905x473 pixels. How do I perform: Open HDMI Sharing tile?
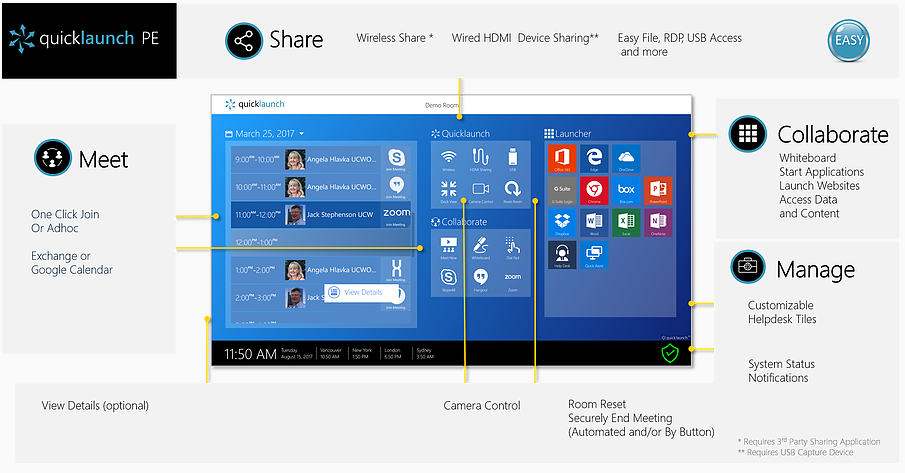point(480,159)
